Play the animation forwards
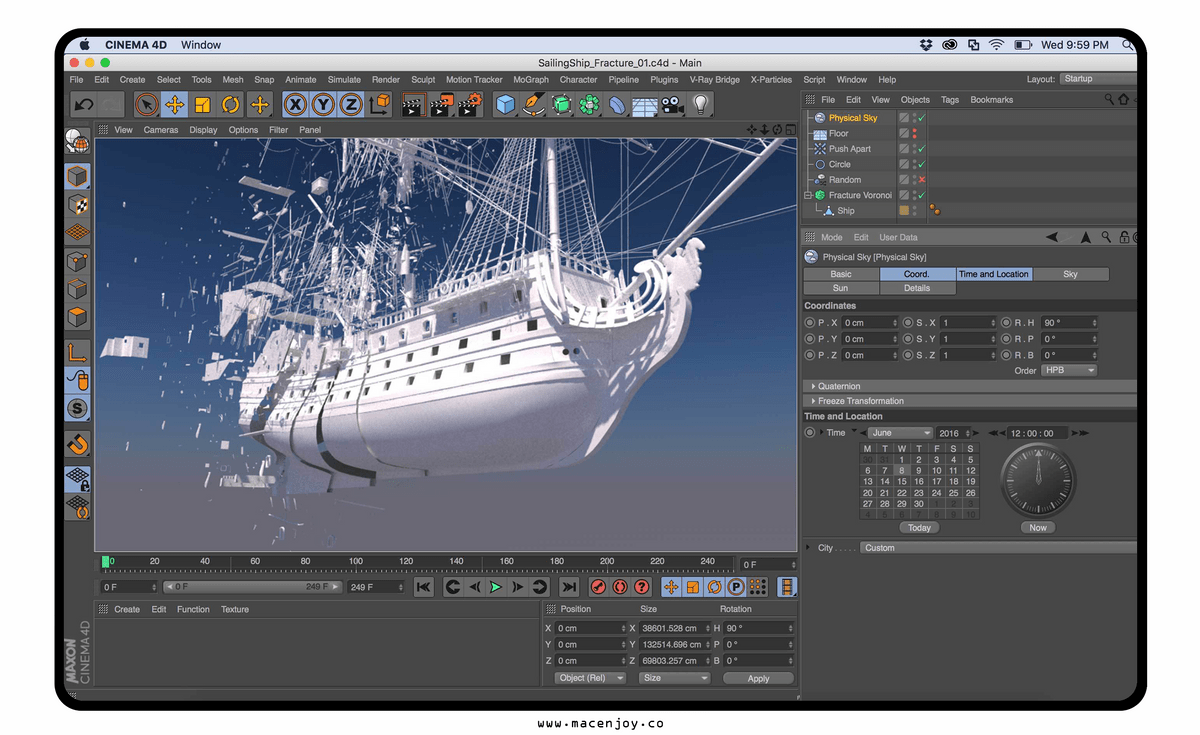The height and width of the screenshot is (735, 1200). (495, 587)
